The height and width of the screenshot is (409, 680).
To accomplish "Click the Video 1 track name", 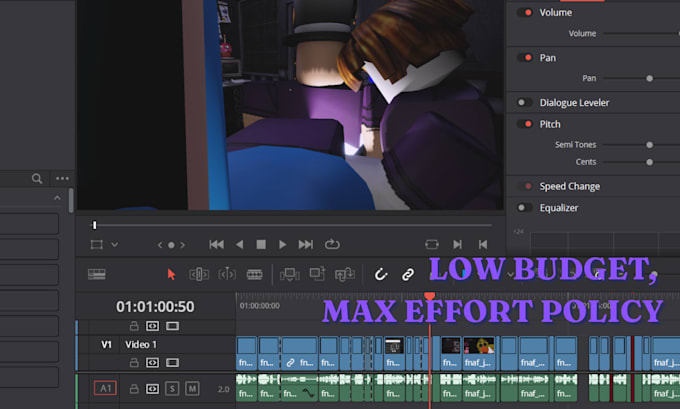I will (x=141, y=344).
